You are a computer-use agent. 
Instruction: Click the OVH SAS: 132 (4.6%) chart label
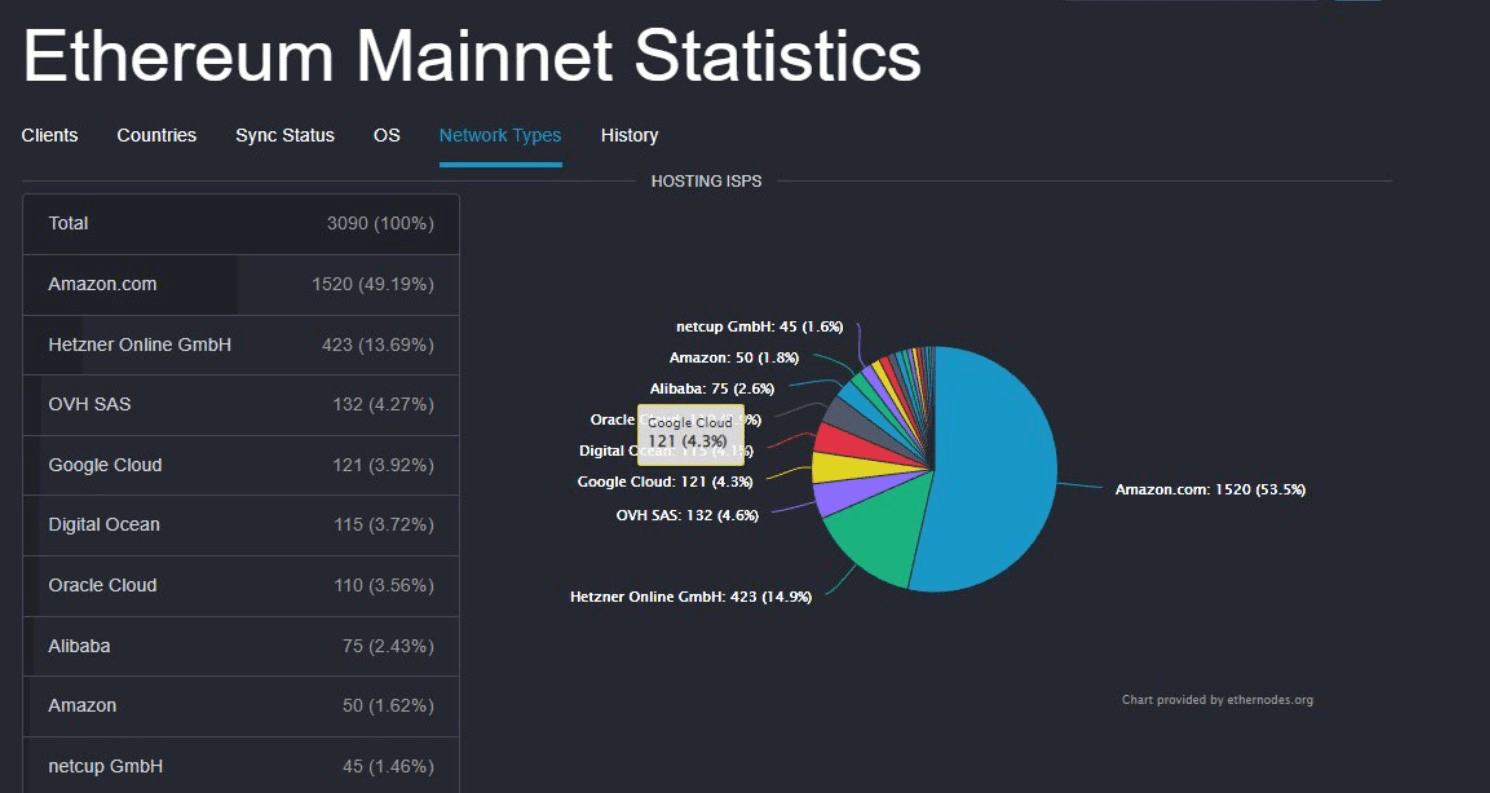click(687, 516)
